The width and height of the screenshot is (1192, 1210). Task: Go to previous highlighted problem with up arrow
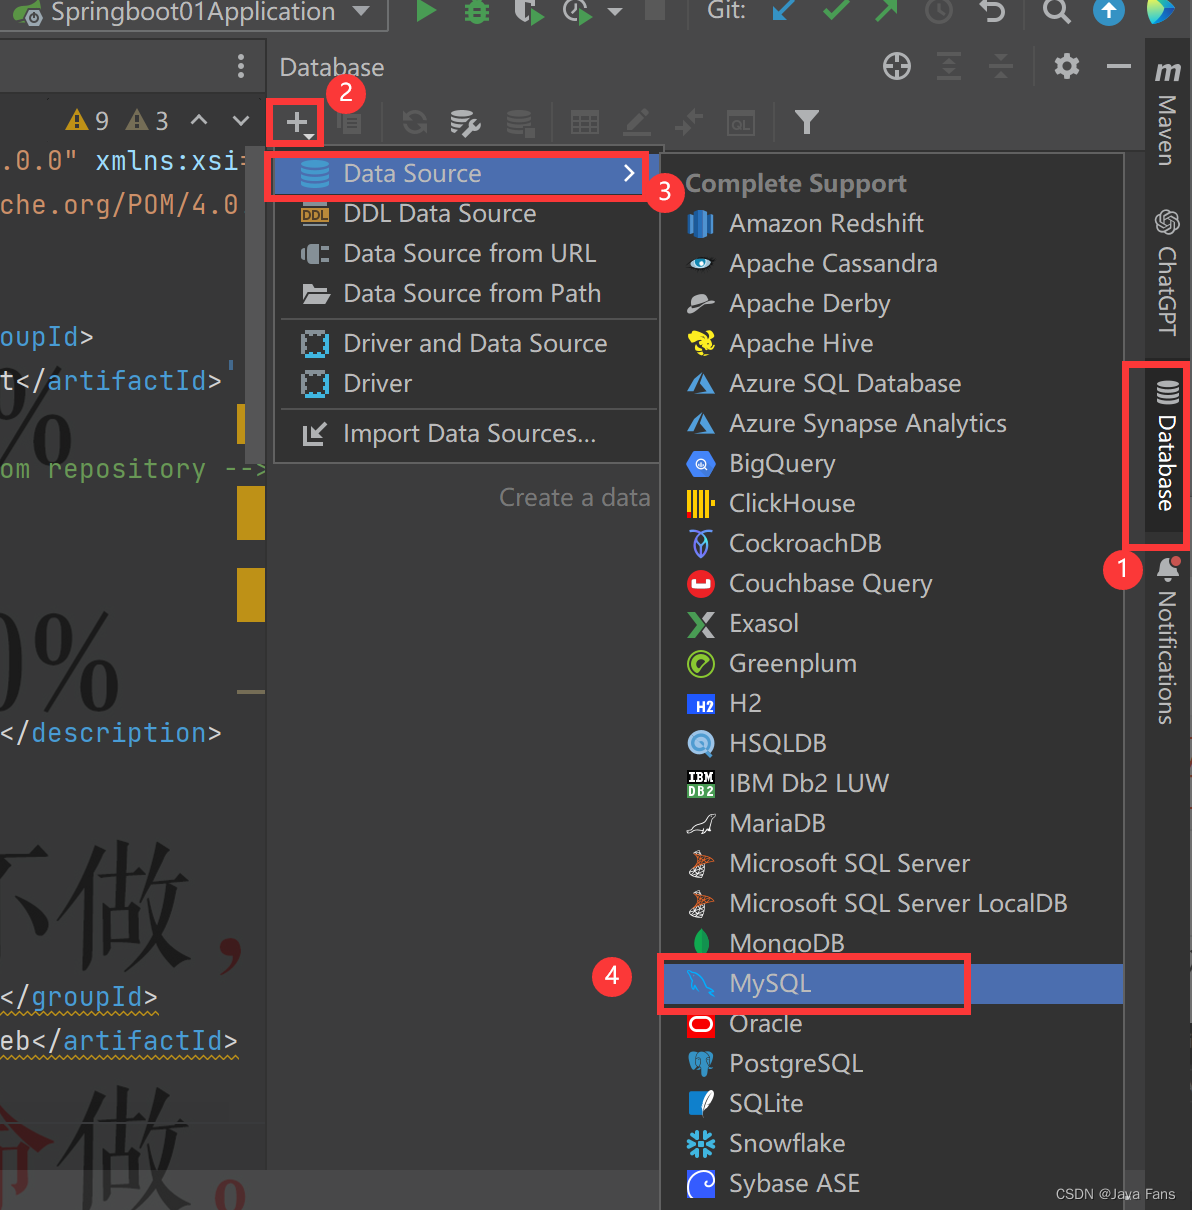tap(199, 121)
